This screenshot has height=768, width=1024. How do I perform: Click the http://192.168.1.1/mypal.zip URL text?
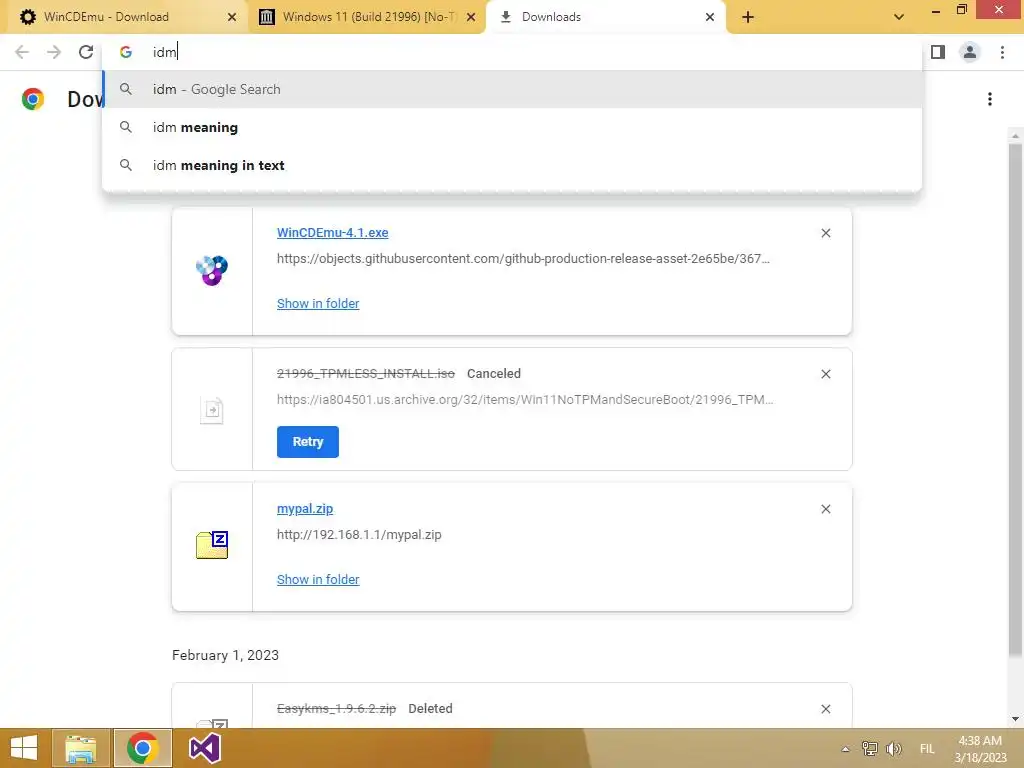(x=359, y=535)
